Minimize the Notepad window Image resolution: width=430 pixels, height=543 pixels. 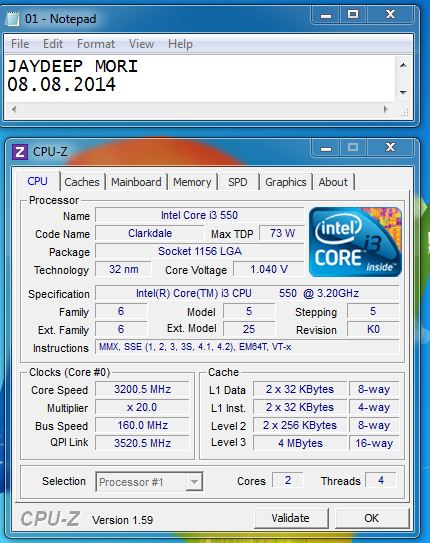(326, 15)
